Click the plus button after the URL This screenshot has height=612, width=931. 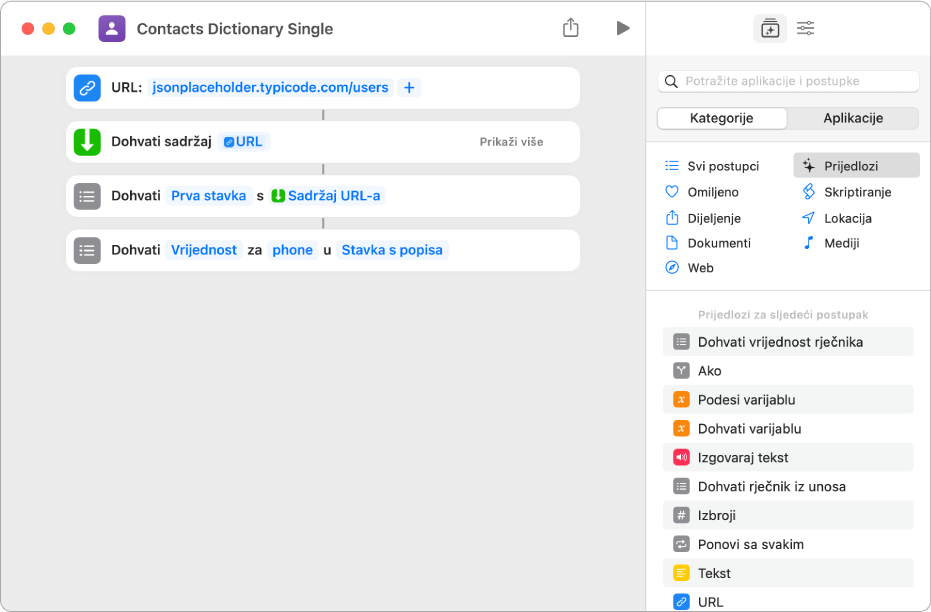pyautogui.click(x=409, y=88)
